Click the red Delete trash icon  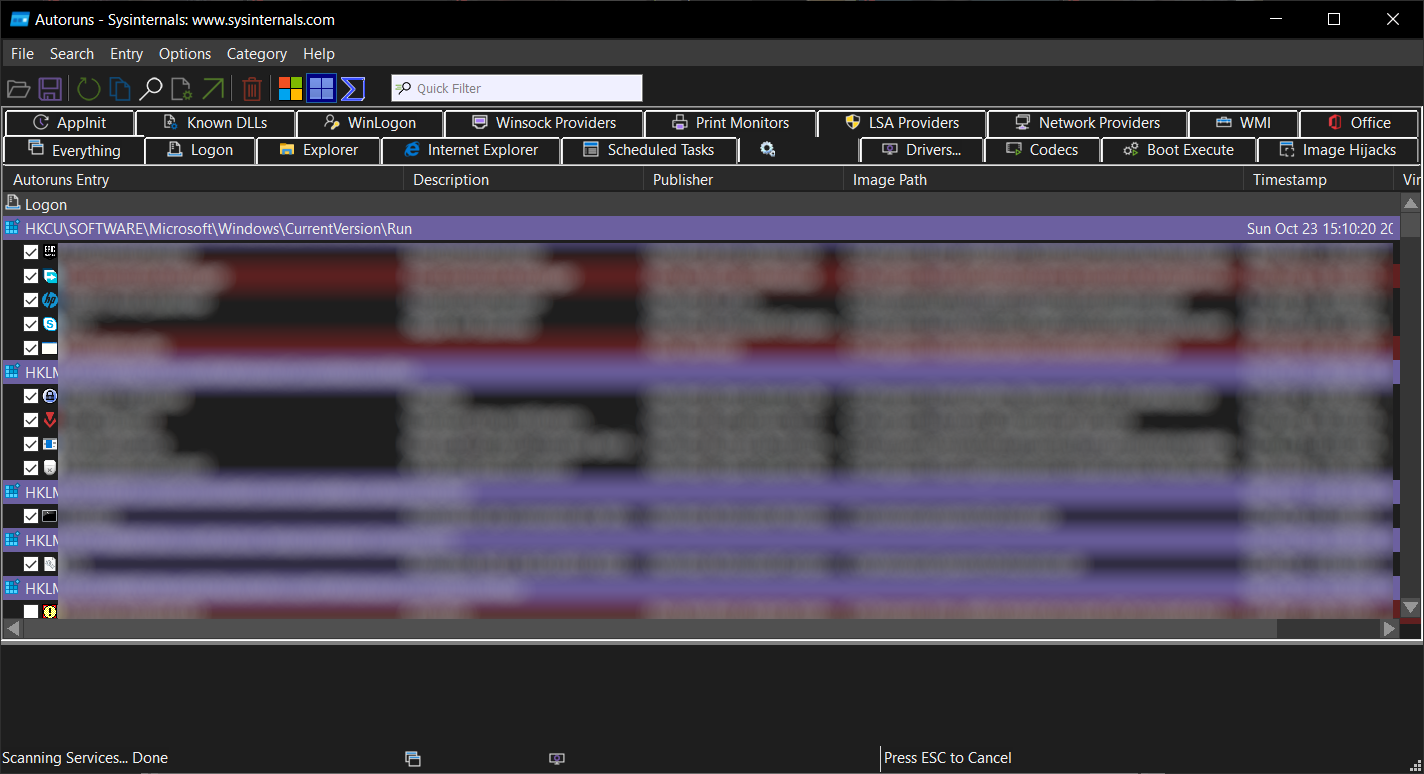click(x=252, y=89)
